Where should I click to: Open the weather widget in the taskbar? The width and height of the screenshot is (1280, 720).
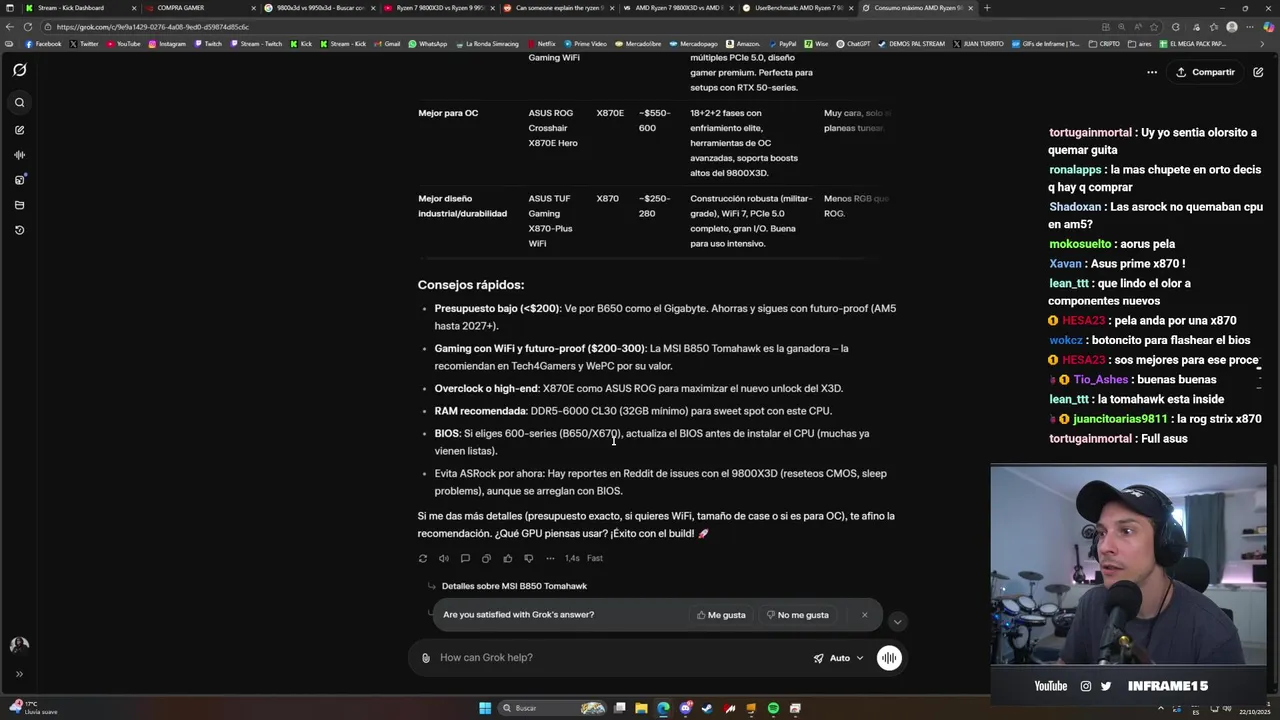tap(34, 708)
